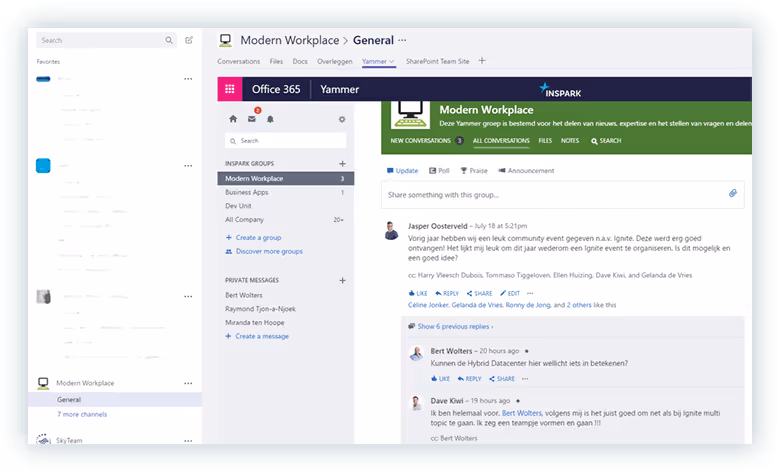Open more options next to General channel title
Image resolution: width=780 pixels, height=472 pixels.
click(402, 40)
